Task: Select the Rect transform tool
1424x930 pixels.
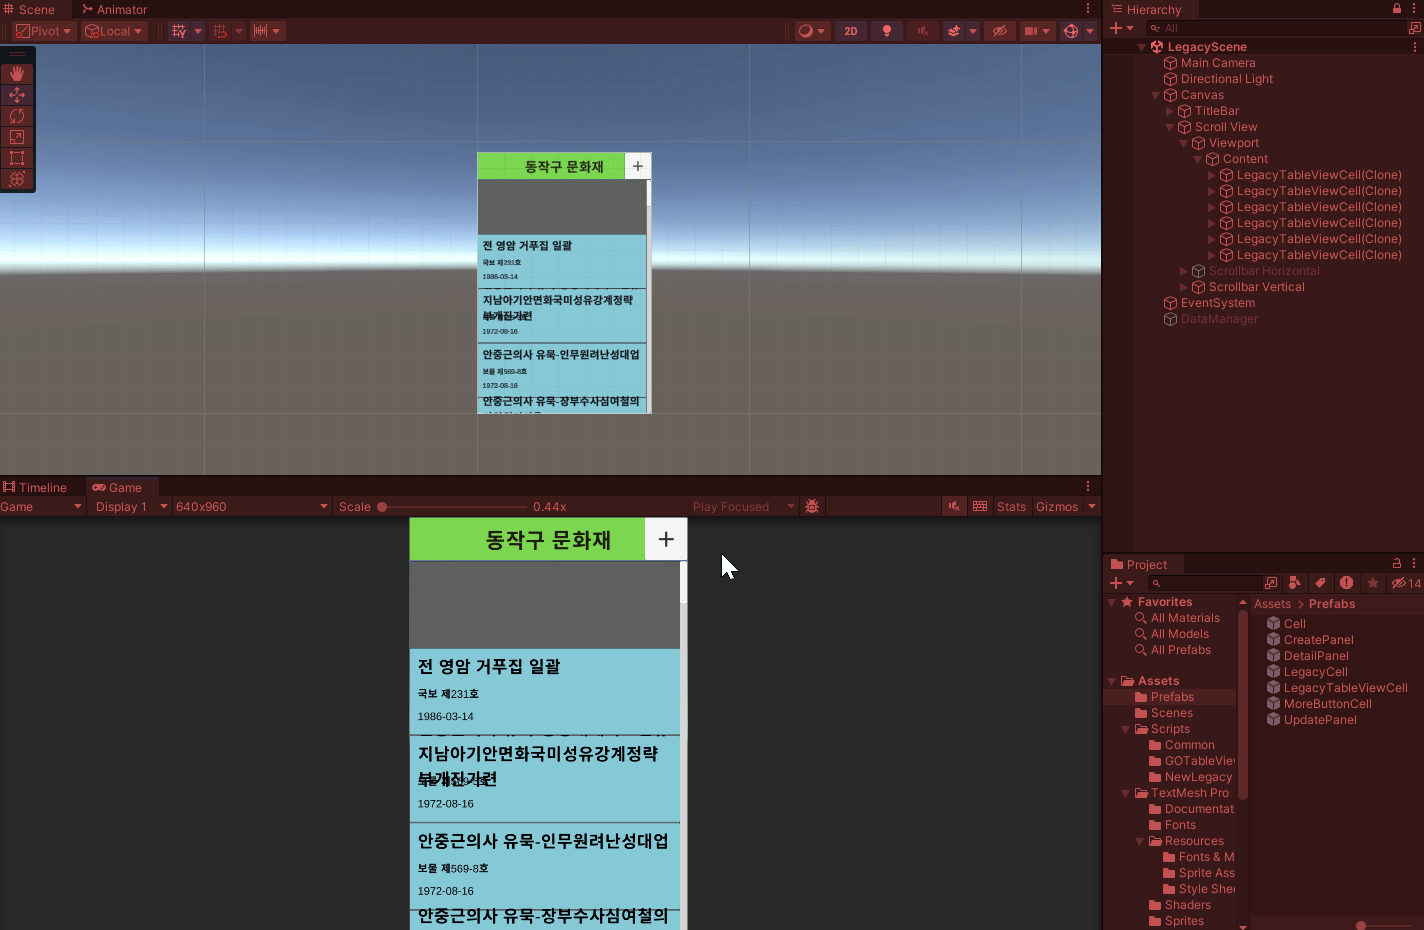Action: 17,158
